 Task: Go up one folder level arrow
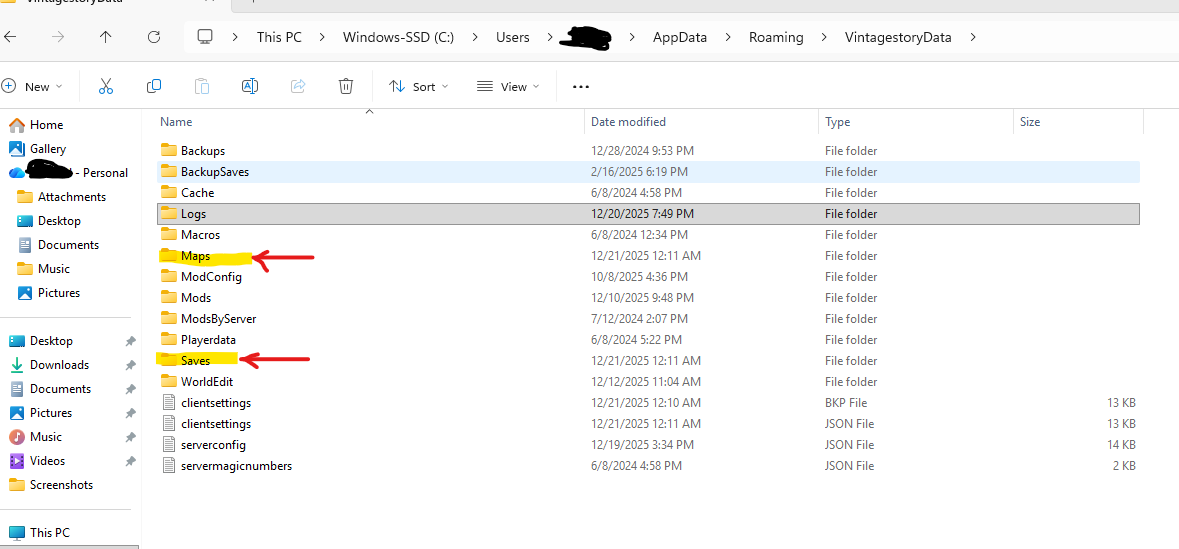pyautogui.click(x=106, y=37)
